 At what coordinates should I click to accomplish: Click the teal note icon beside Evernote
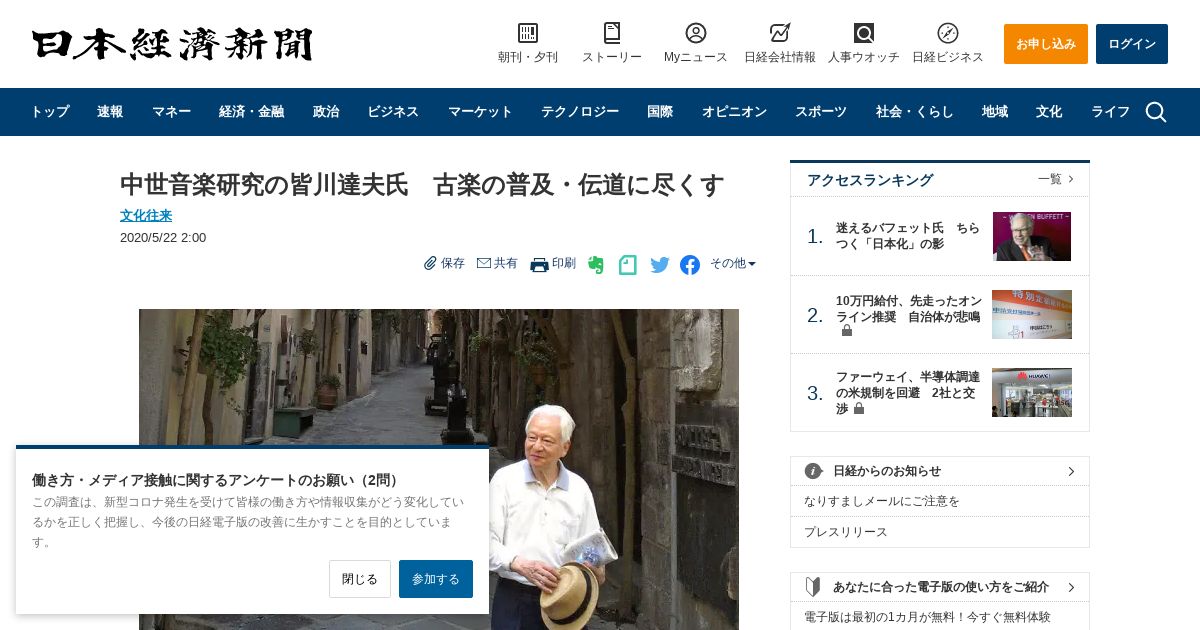[x=628, y=265]
